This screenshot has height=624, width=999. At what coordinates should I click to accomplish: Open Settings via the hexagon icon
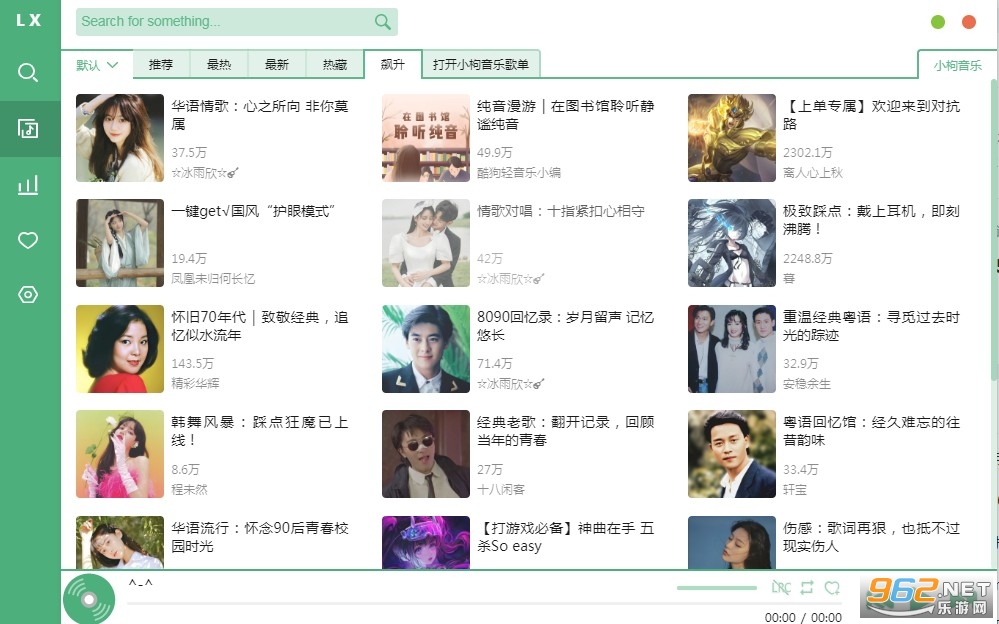(29, 295)
